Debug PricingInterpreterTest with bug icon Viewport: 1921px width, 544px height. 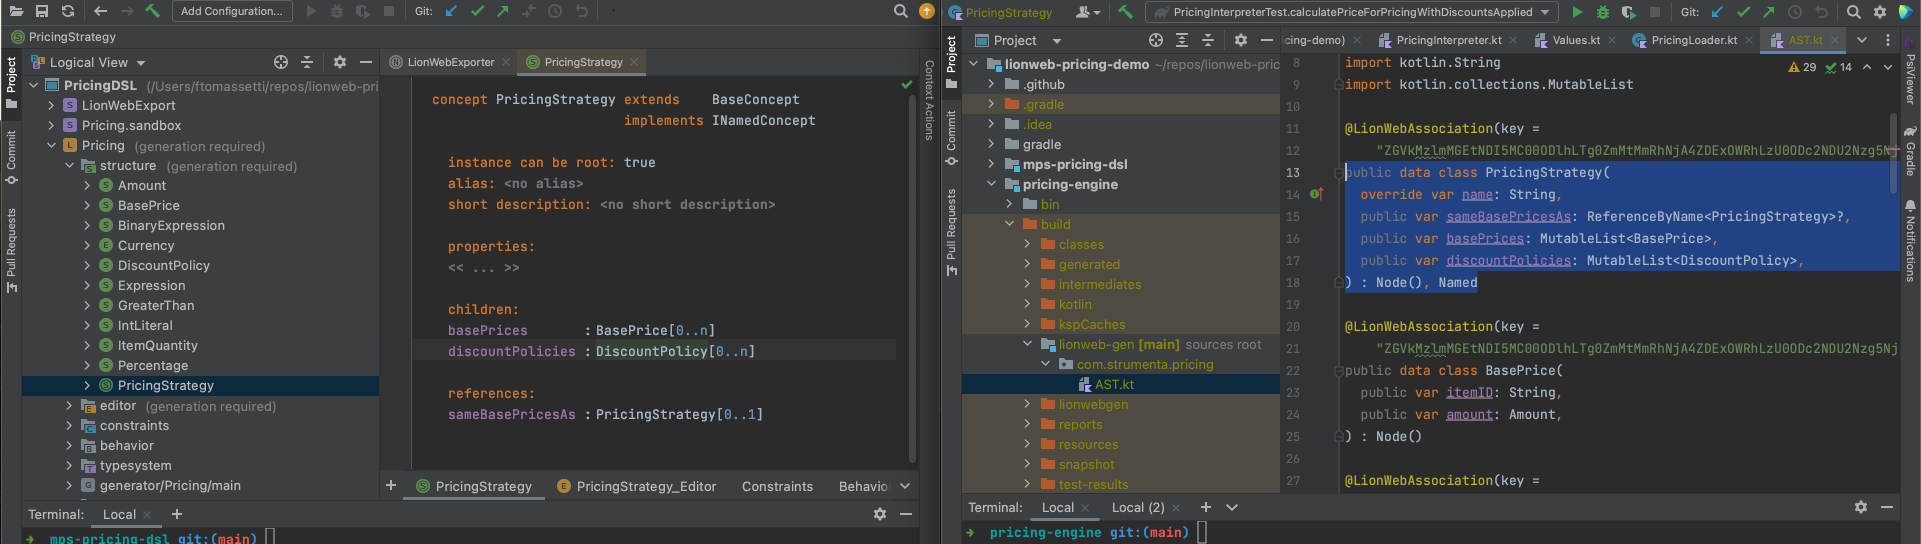pyautogui.click(x=1603, y=12)
